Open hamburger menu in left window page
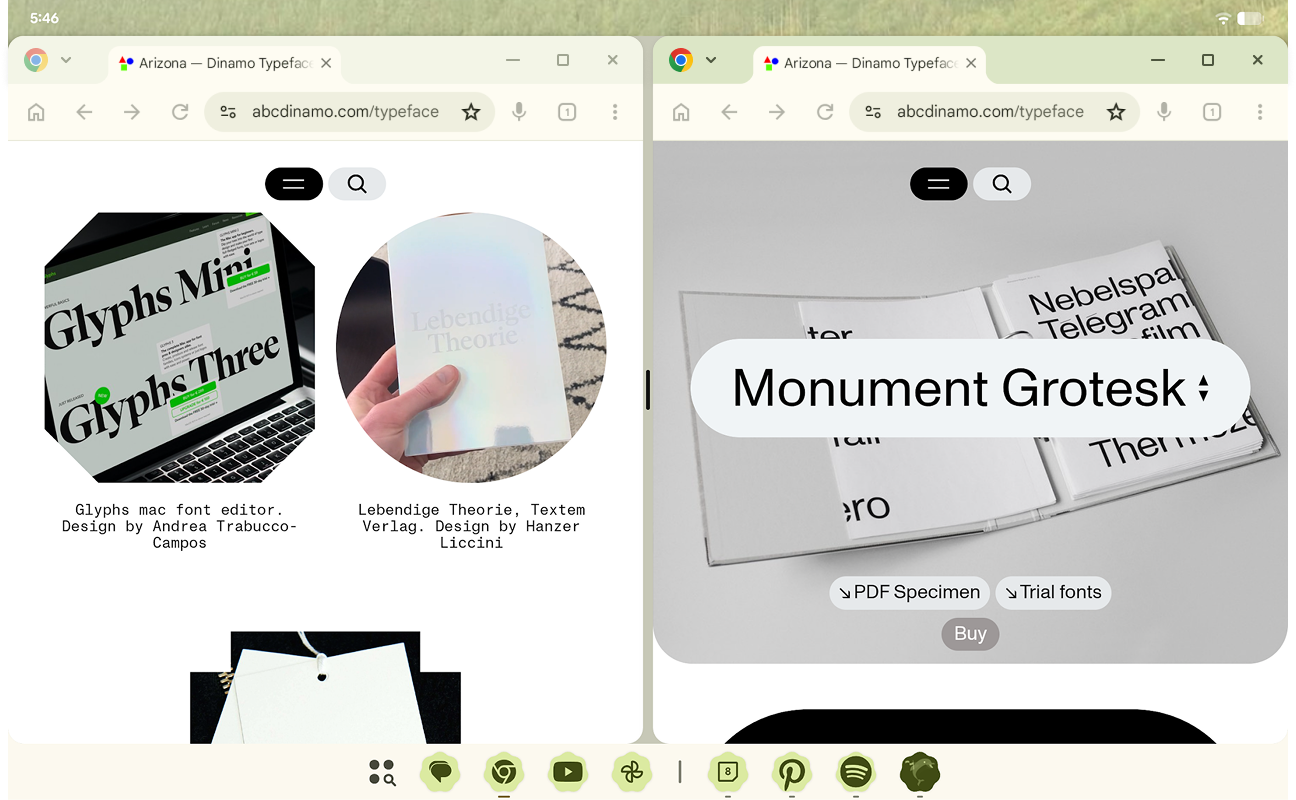 (x=293, y=184)
